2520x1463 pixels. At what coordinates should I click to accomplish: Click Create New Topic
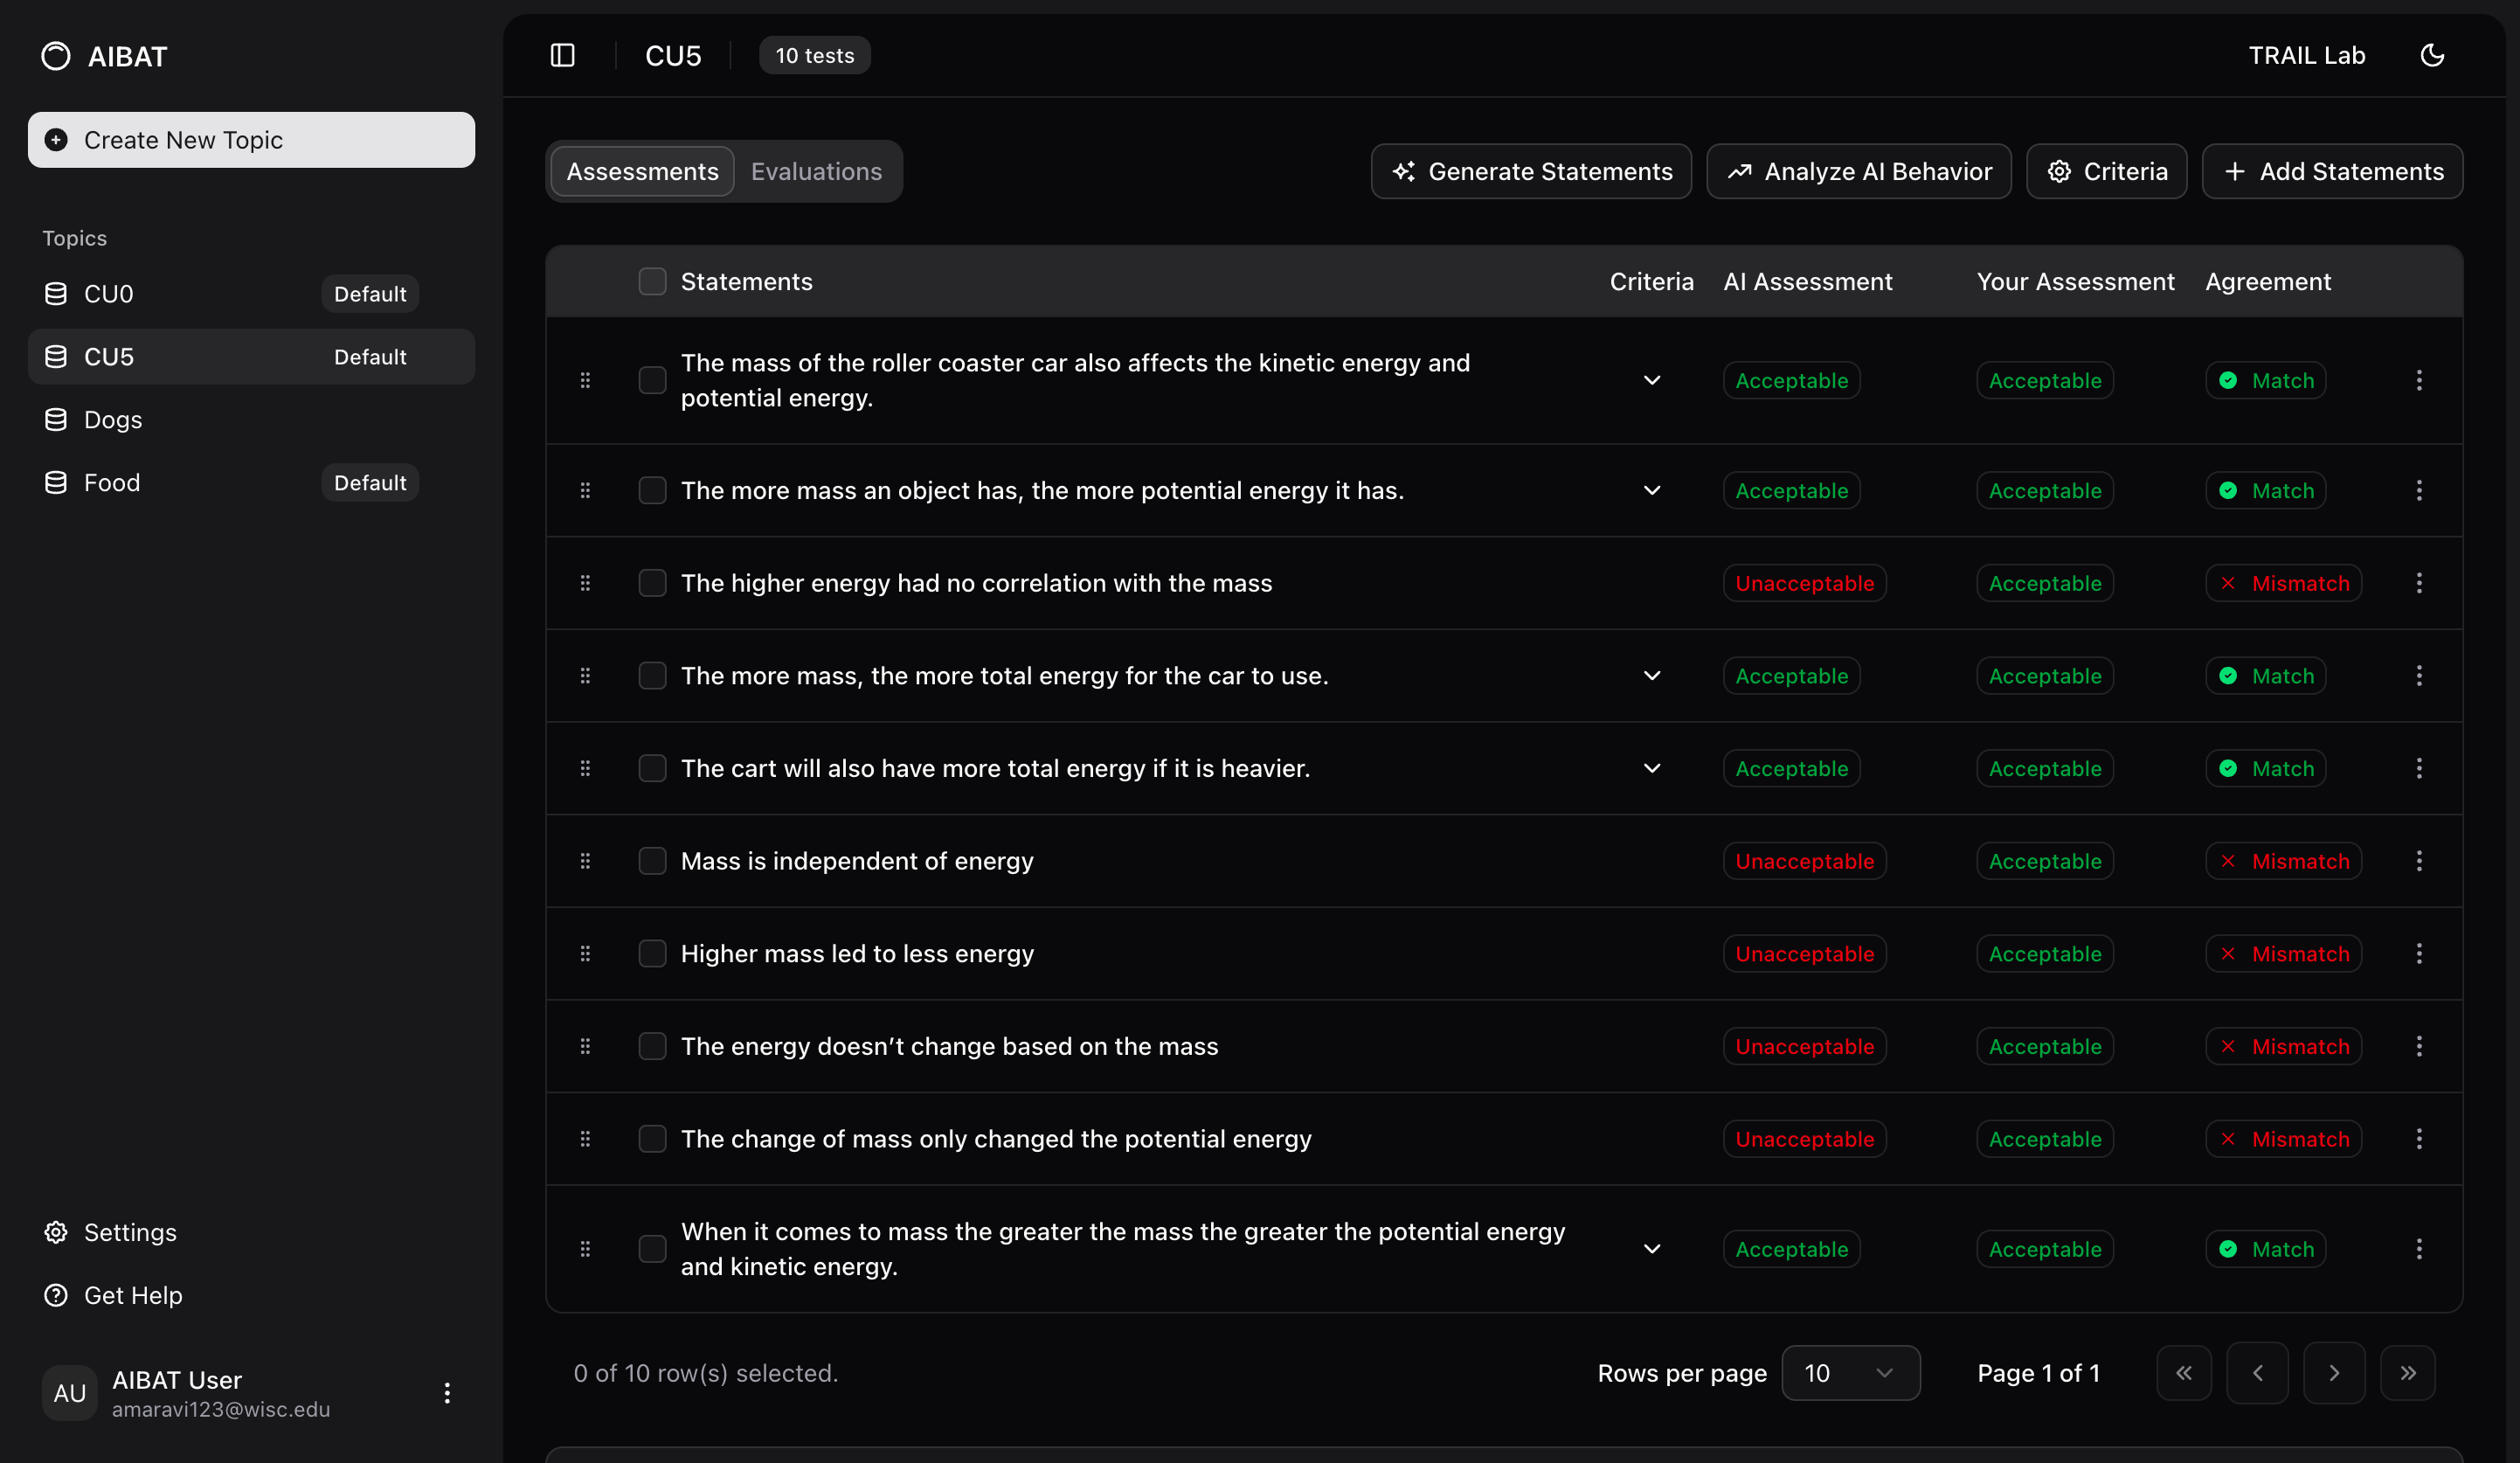(251, 140)
